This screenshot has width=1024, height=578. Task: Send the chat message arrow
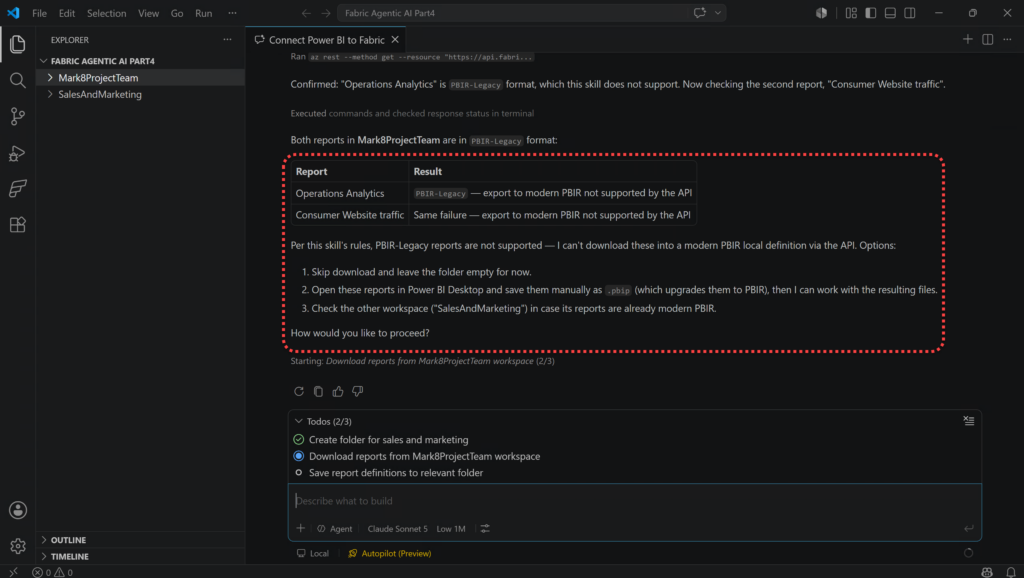click(968, 528)
